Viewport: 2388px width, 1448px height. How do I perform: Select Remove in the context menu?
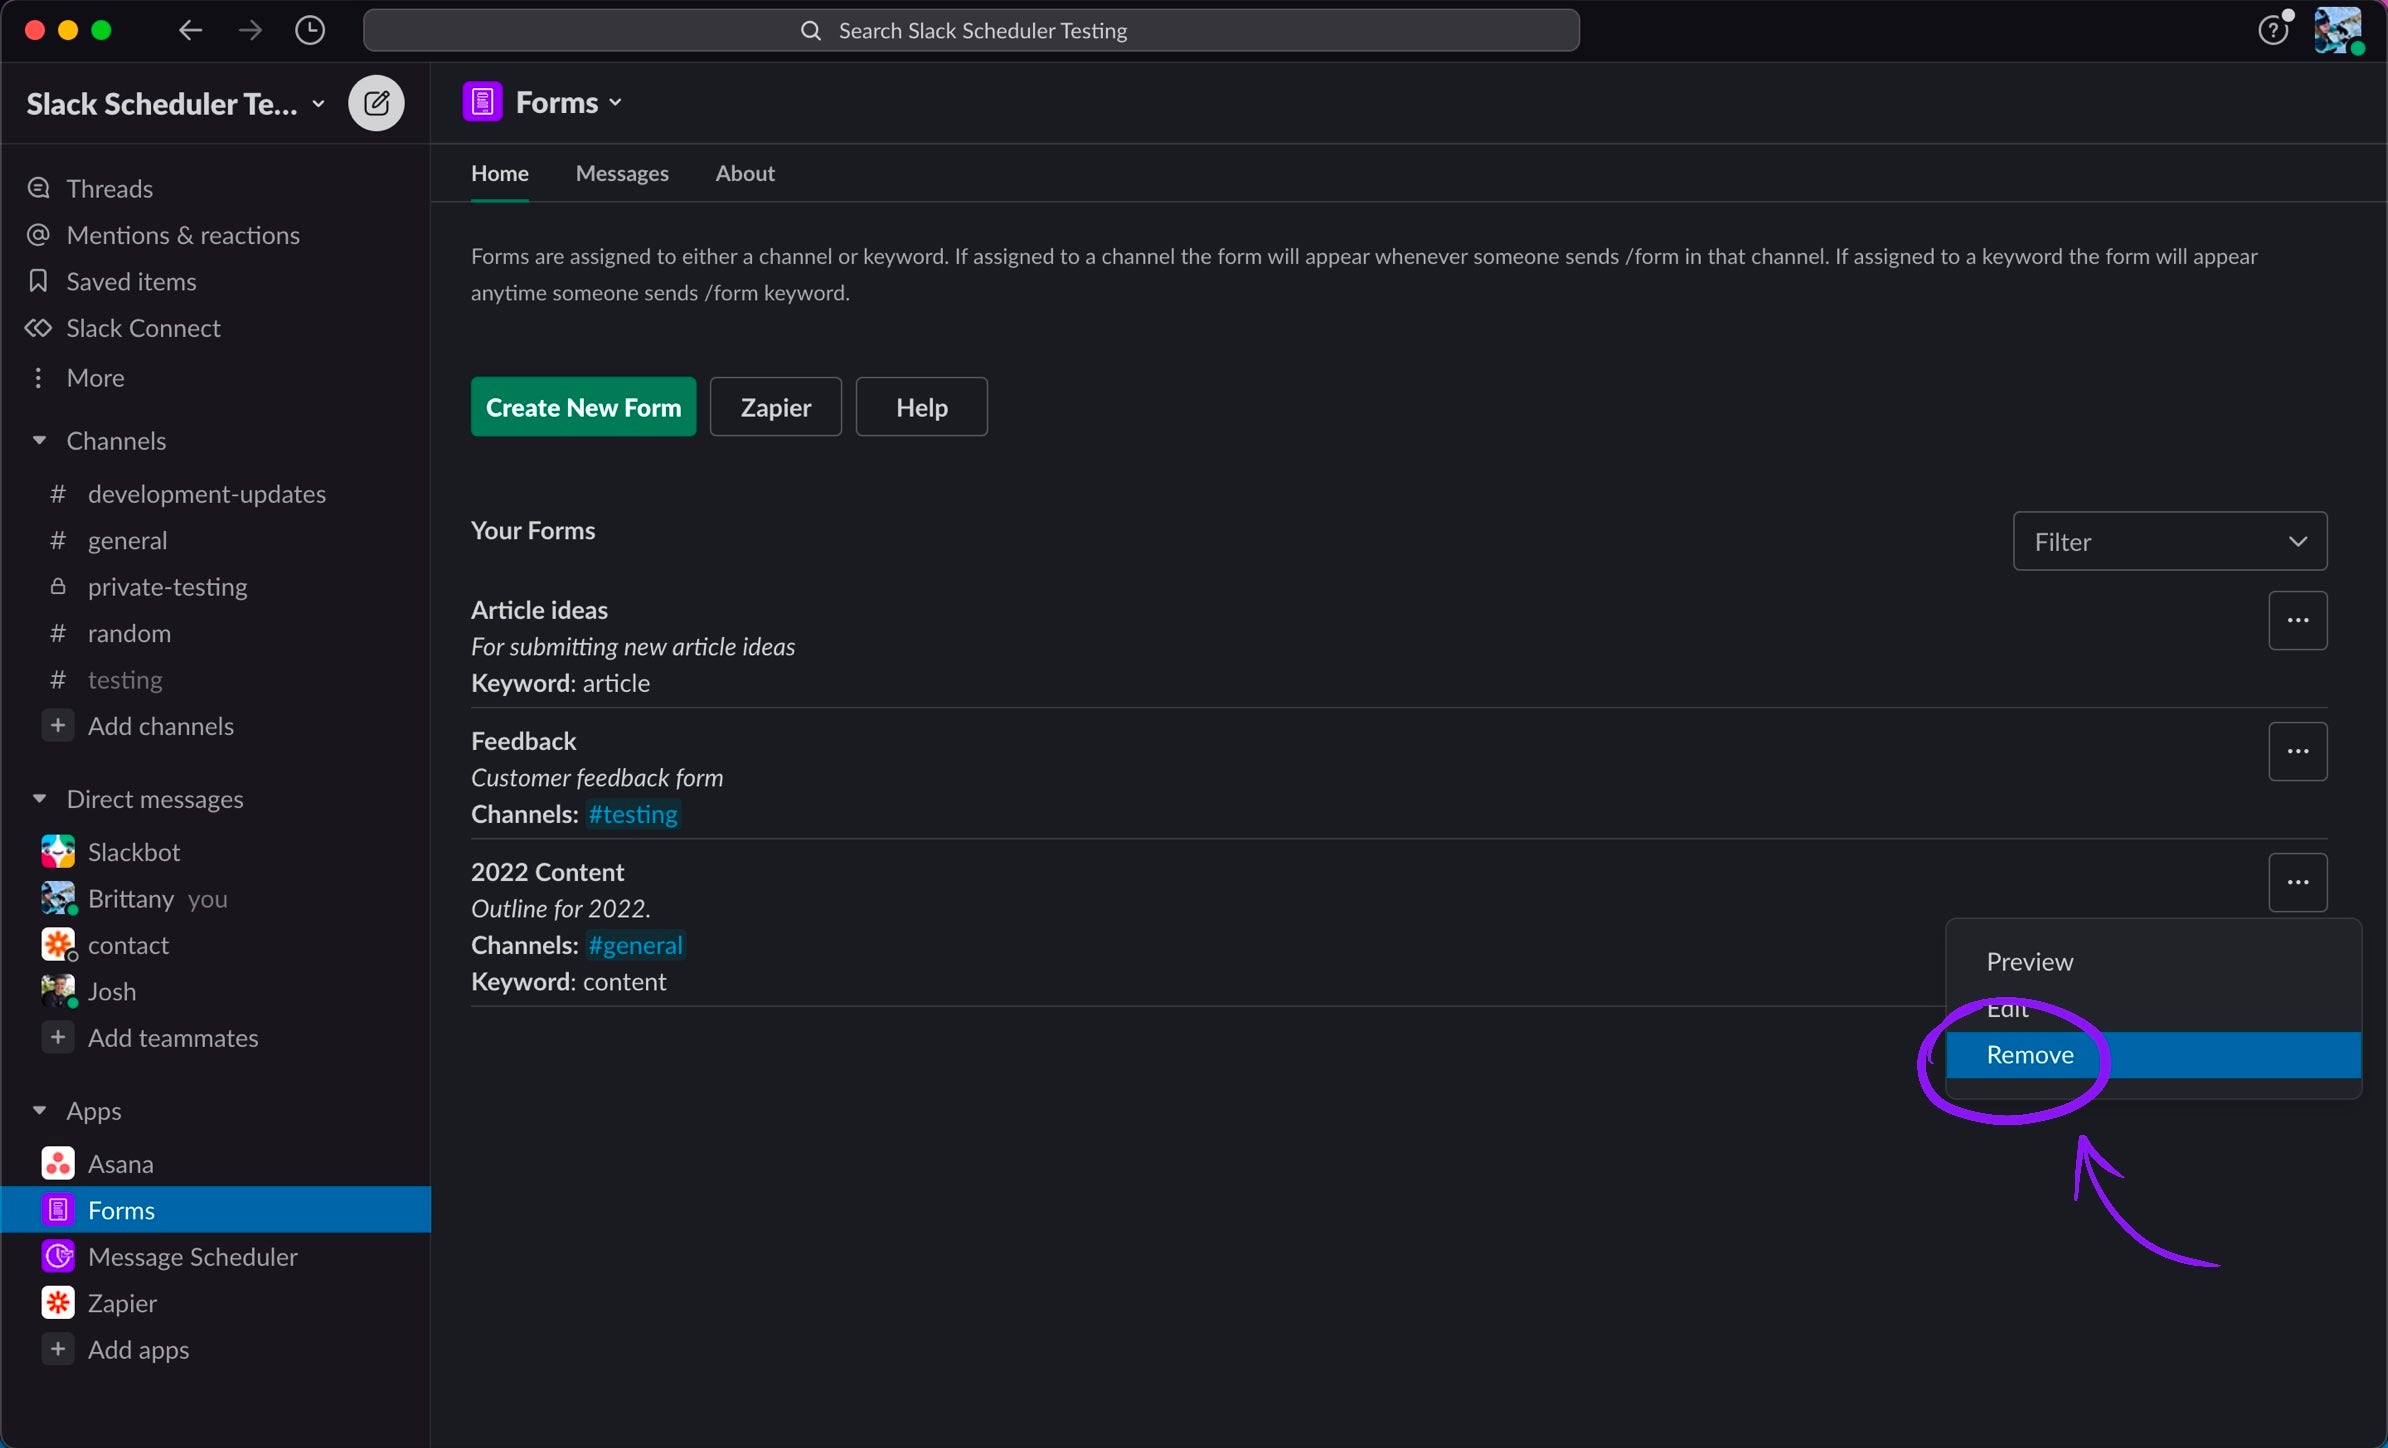pyautogui.click(x=2030, y=1055)
